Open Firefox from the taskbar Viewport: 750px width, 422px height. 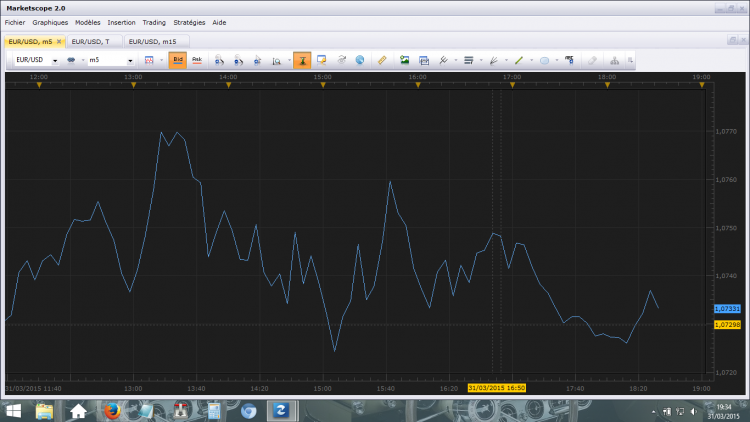tap(112, 411)
